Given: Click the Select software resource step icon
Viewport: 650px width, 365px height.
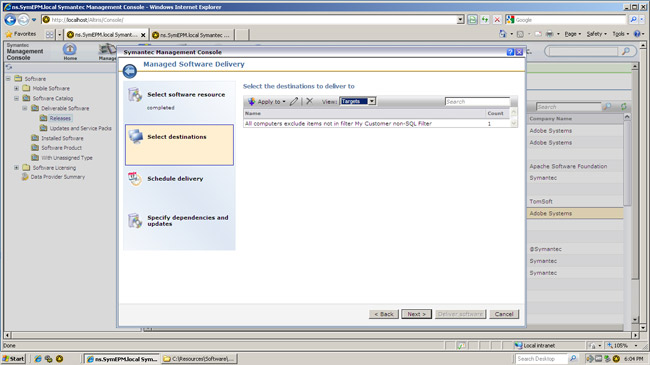Looking at the screenshot, I should pyautogui.click(x=135, y=95).
